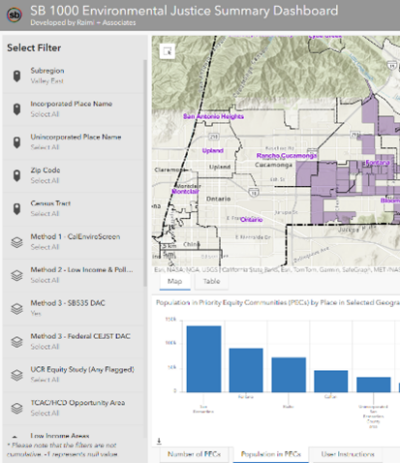This screenshot has width=400, height=463.
Task: Click the Developed by Raimi + Associates subtitle
Action: 83,23
